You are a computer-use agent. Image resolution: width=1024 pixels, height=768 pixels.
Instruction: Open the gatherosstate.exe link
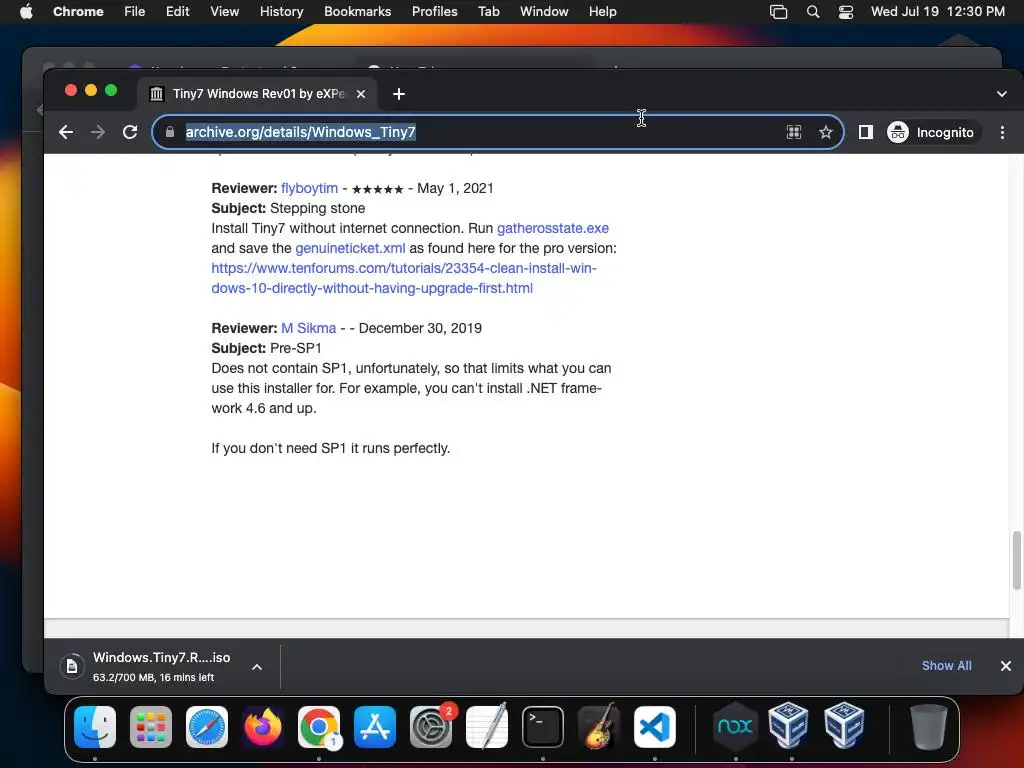[552, 228]
